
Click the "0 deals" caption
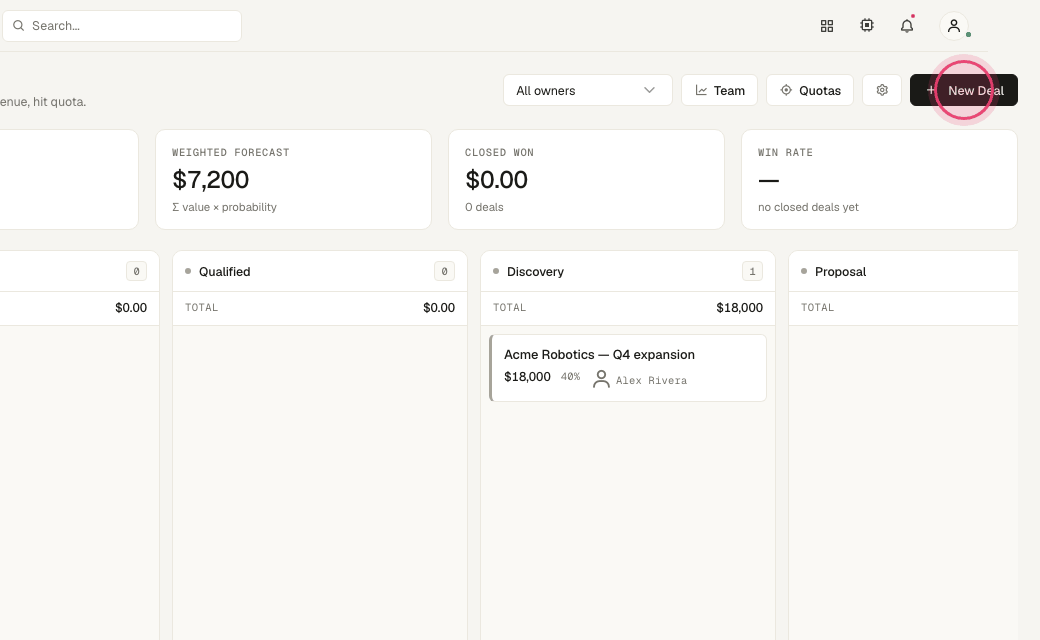point(484,207)
